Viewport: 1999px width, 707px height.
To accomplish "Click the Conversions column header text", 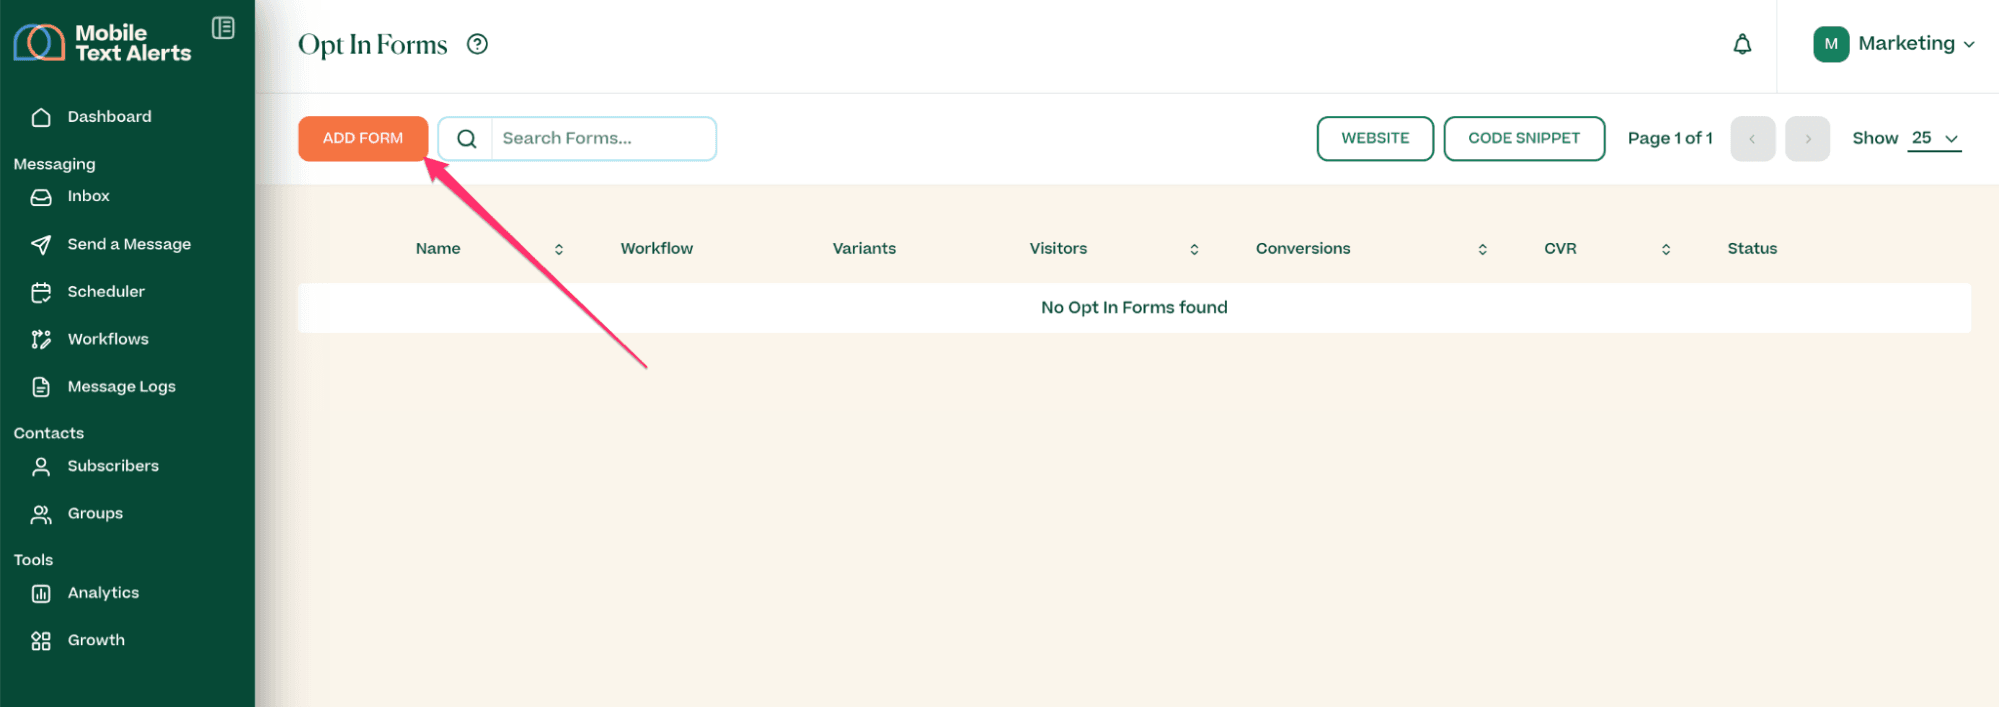I will tap(1303, 249).
